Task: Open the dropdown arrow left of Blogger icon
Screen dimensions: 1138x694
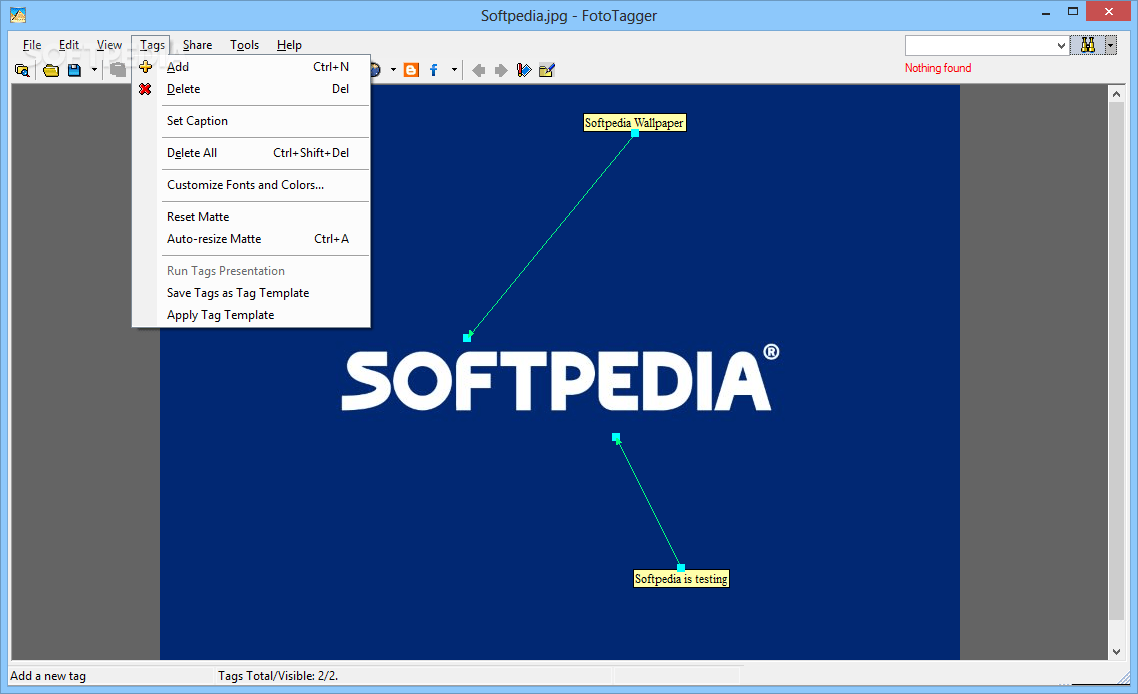Action: 393,70
